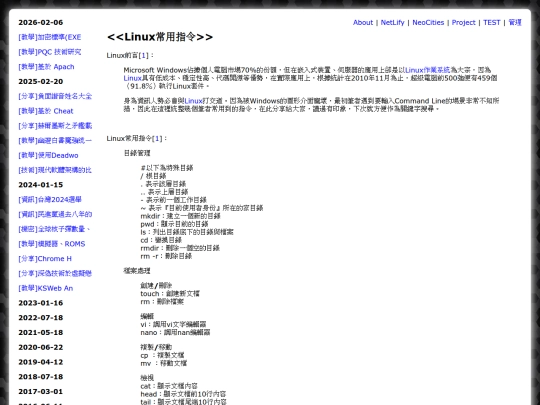Click the cd command line
540x405 pixels.
161,240
